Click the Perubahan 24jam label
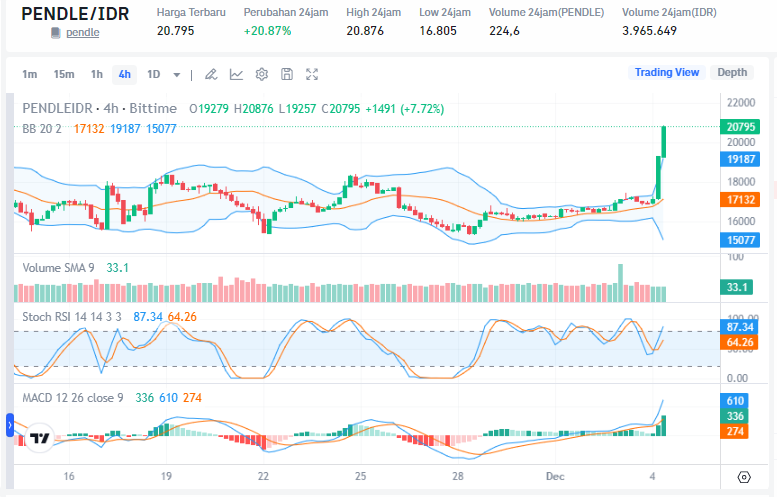This screenshot has height=497, width=777. (286, 12)
